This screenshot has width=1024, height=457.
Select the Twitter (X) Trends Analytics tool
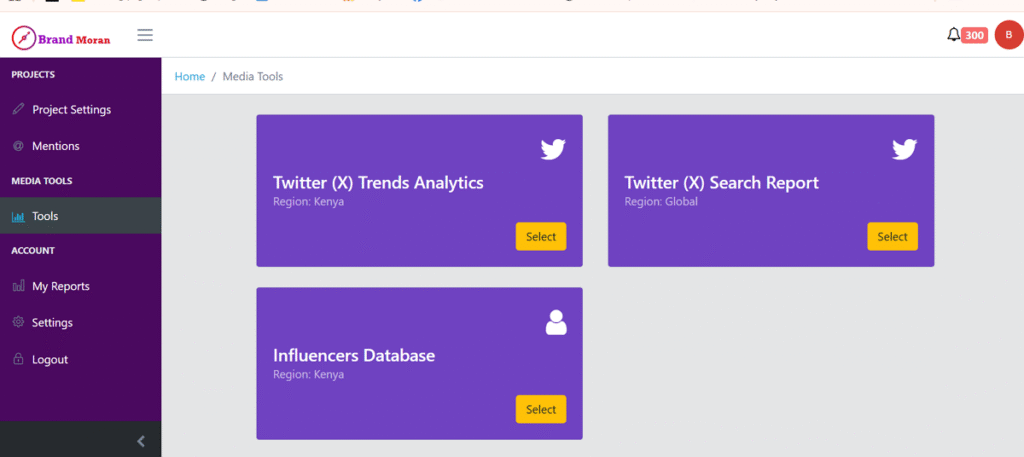(541, 236)
